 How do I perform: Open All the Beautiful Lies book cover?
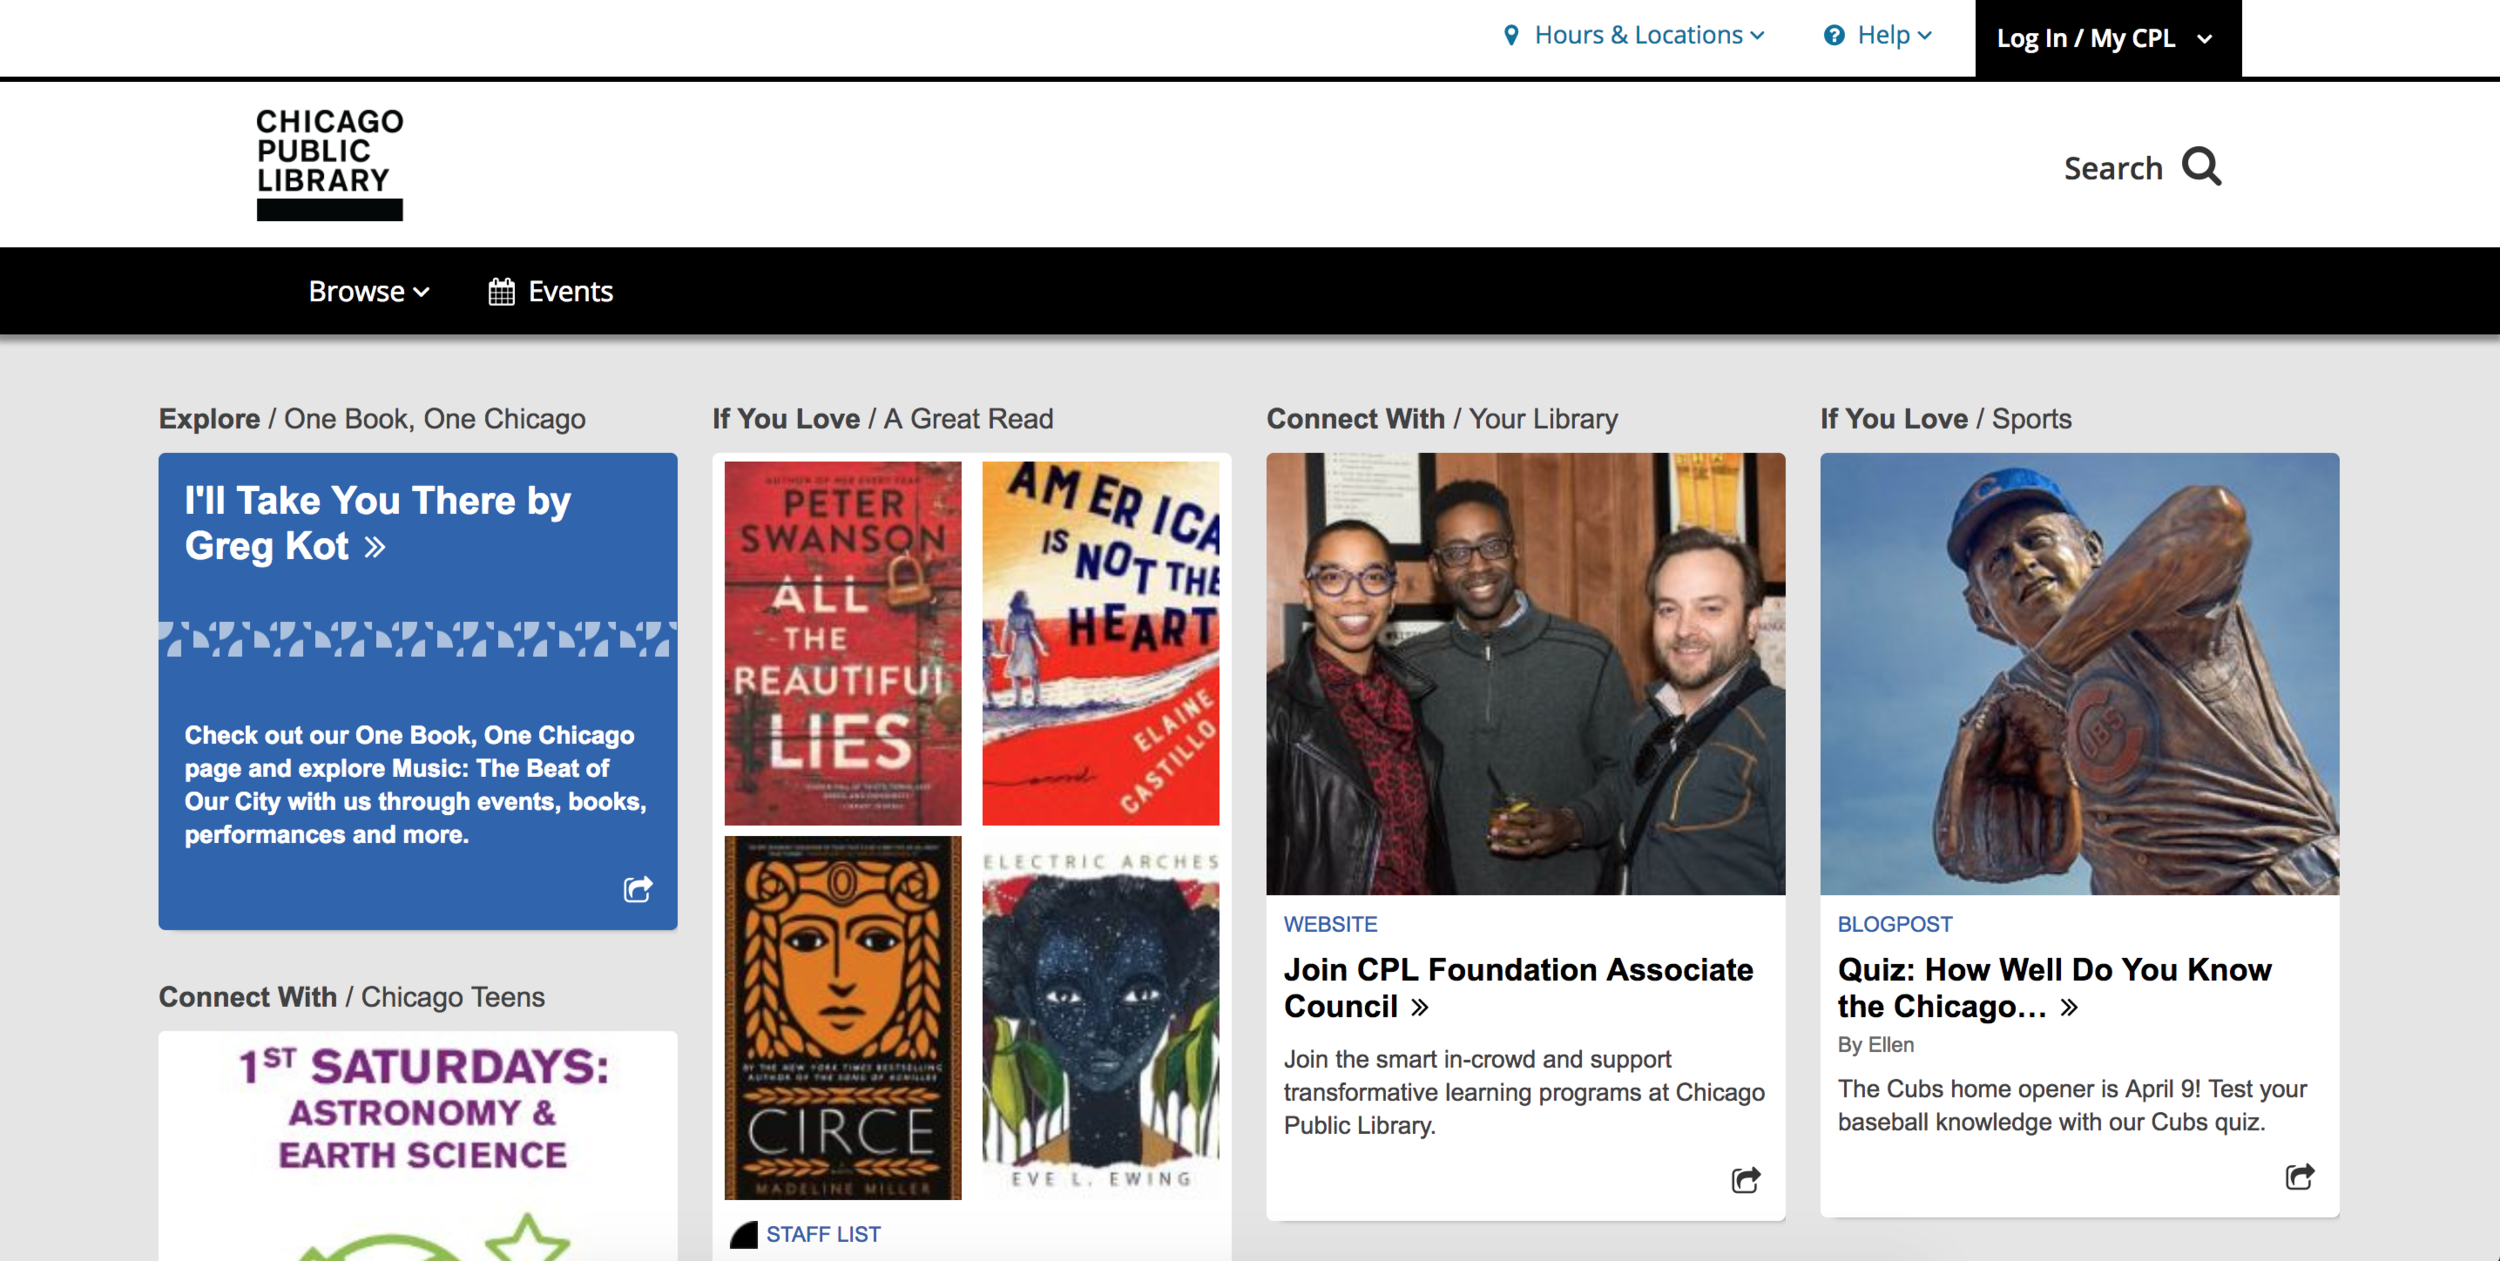(x=843, y=643)
